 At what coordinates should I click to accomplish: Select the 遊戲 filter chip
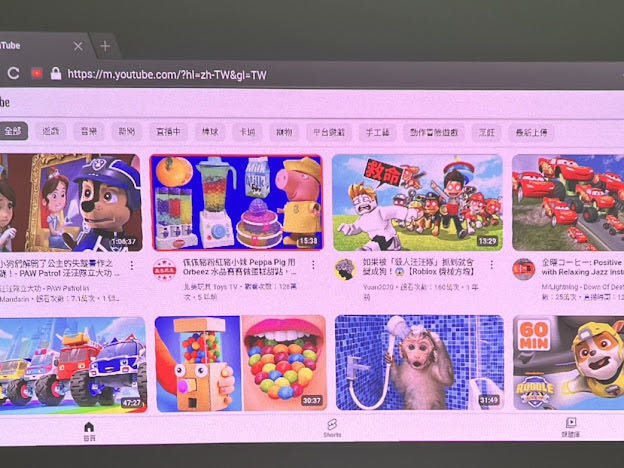click(51, 131)
